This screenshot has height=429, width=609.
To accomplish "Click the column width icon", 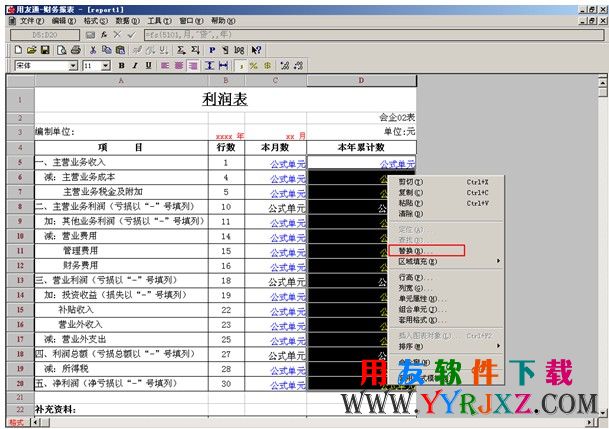I will [223, 66].
